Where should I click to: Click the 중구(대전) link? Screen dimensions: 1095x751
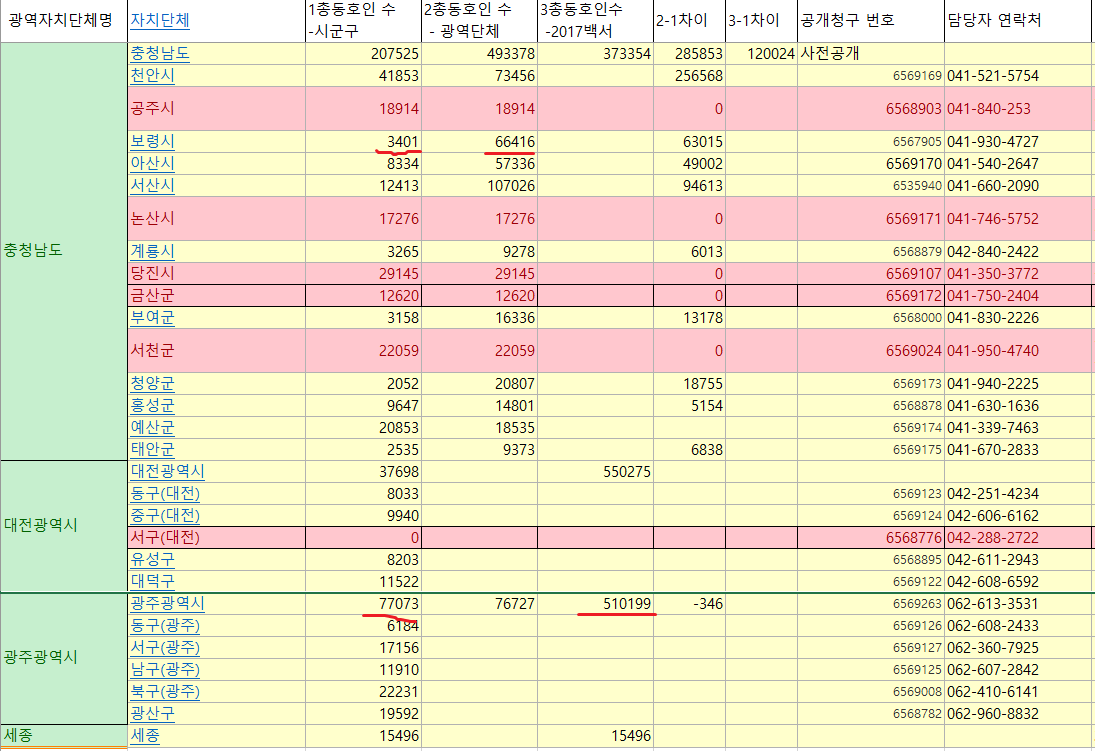(165, 516)
